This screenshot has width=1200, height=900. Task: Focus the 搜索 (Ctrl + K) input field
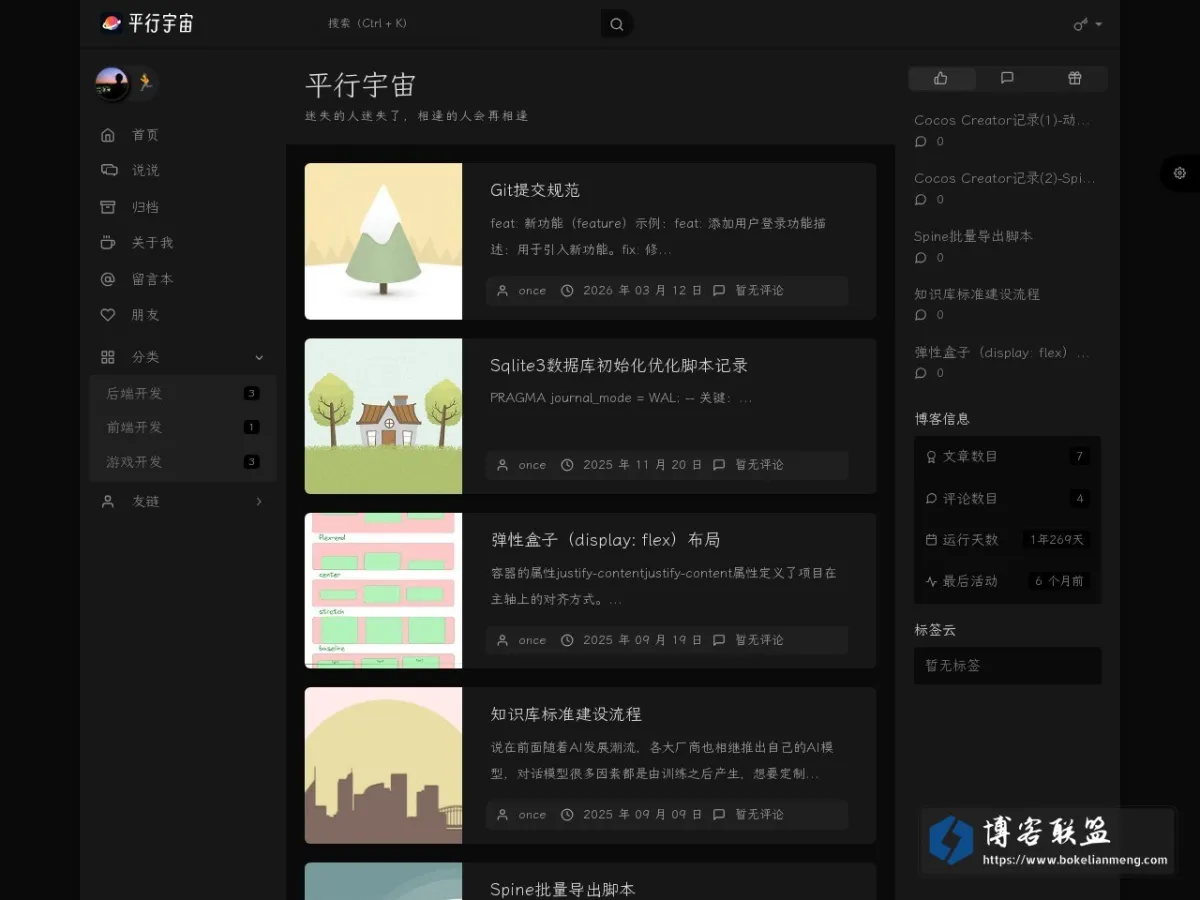tap(460, 23)
